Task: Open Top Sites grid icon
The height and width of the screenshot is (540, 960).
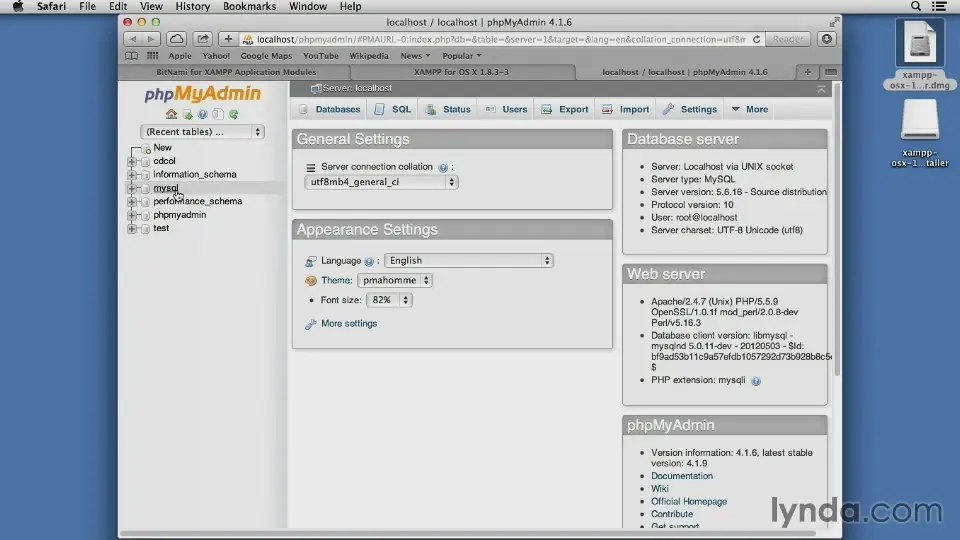Action: [x=152, y=56]
